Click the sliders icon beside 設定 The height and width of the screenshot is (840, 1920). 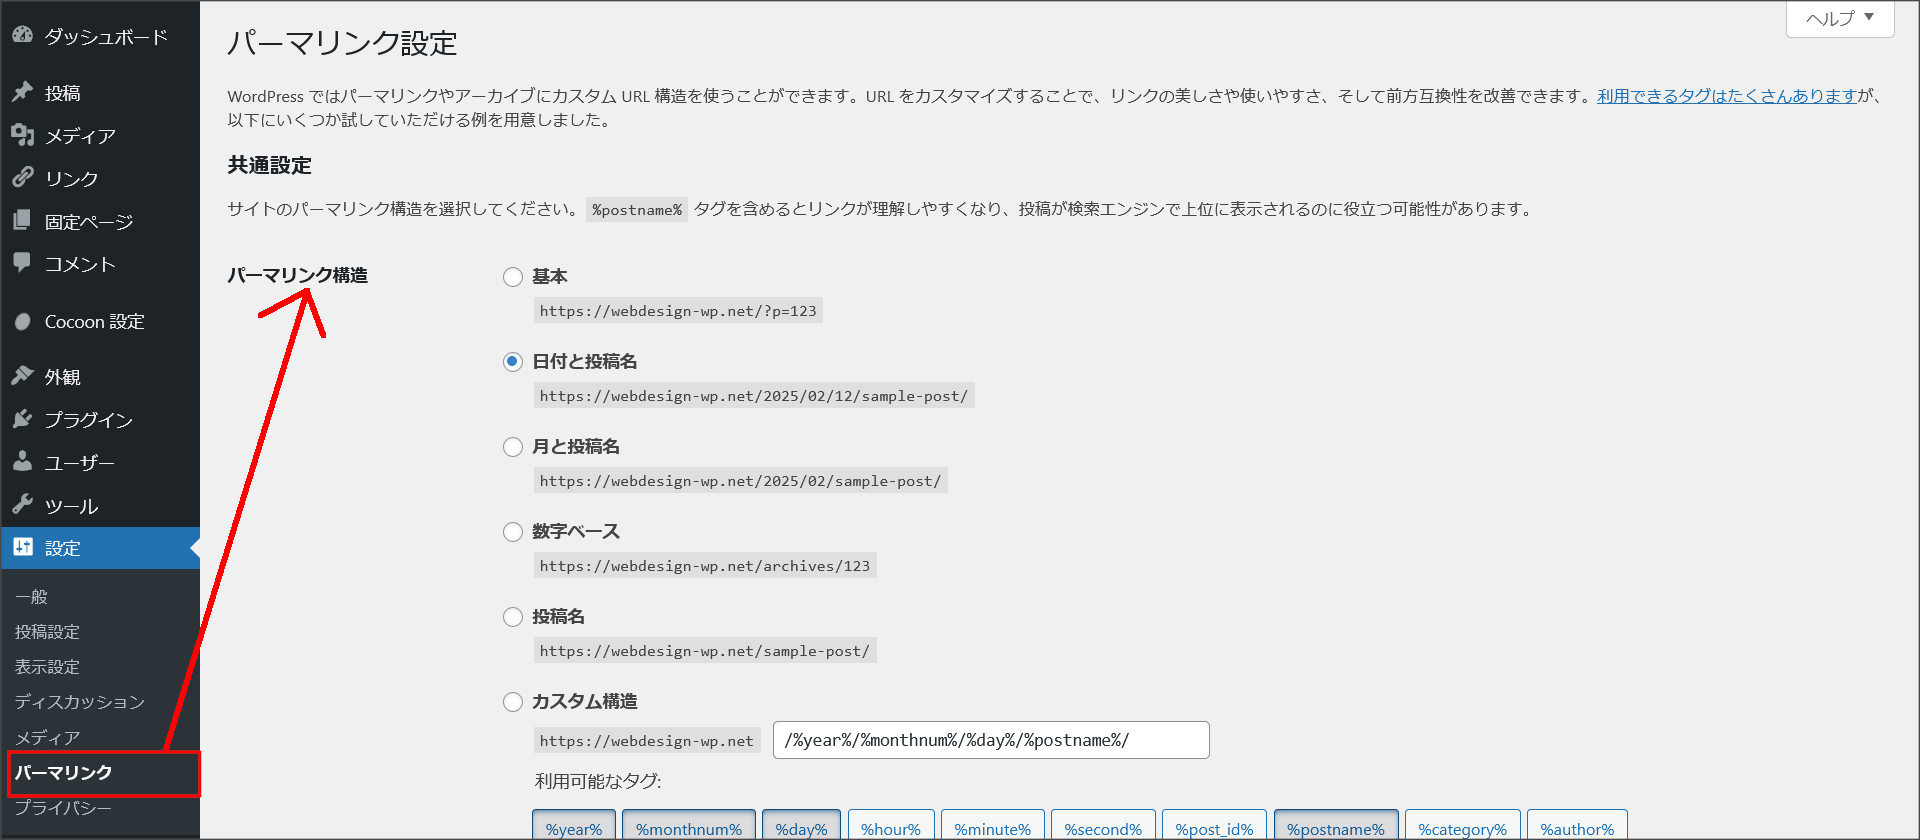[23, 547]
